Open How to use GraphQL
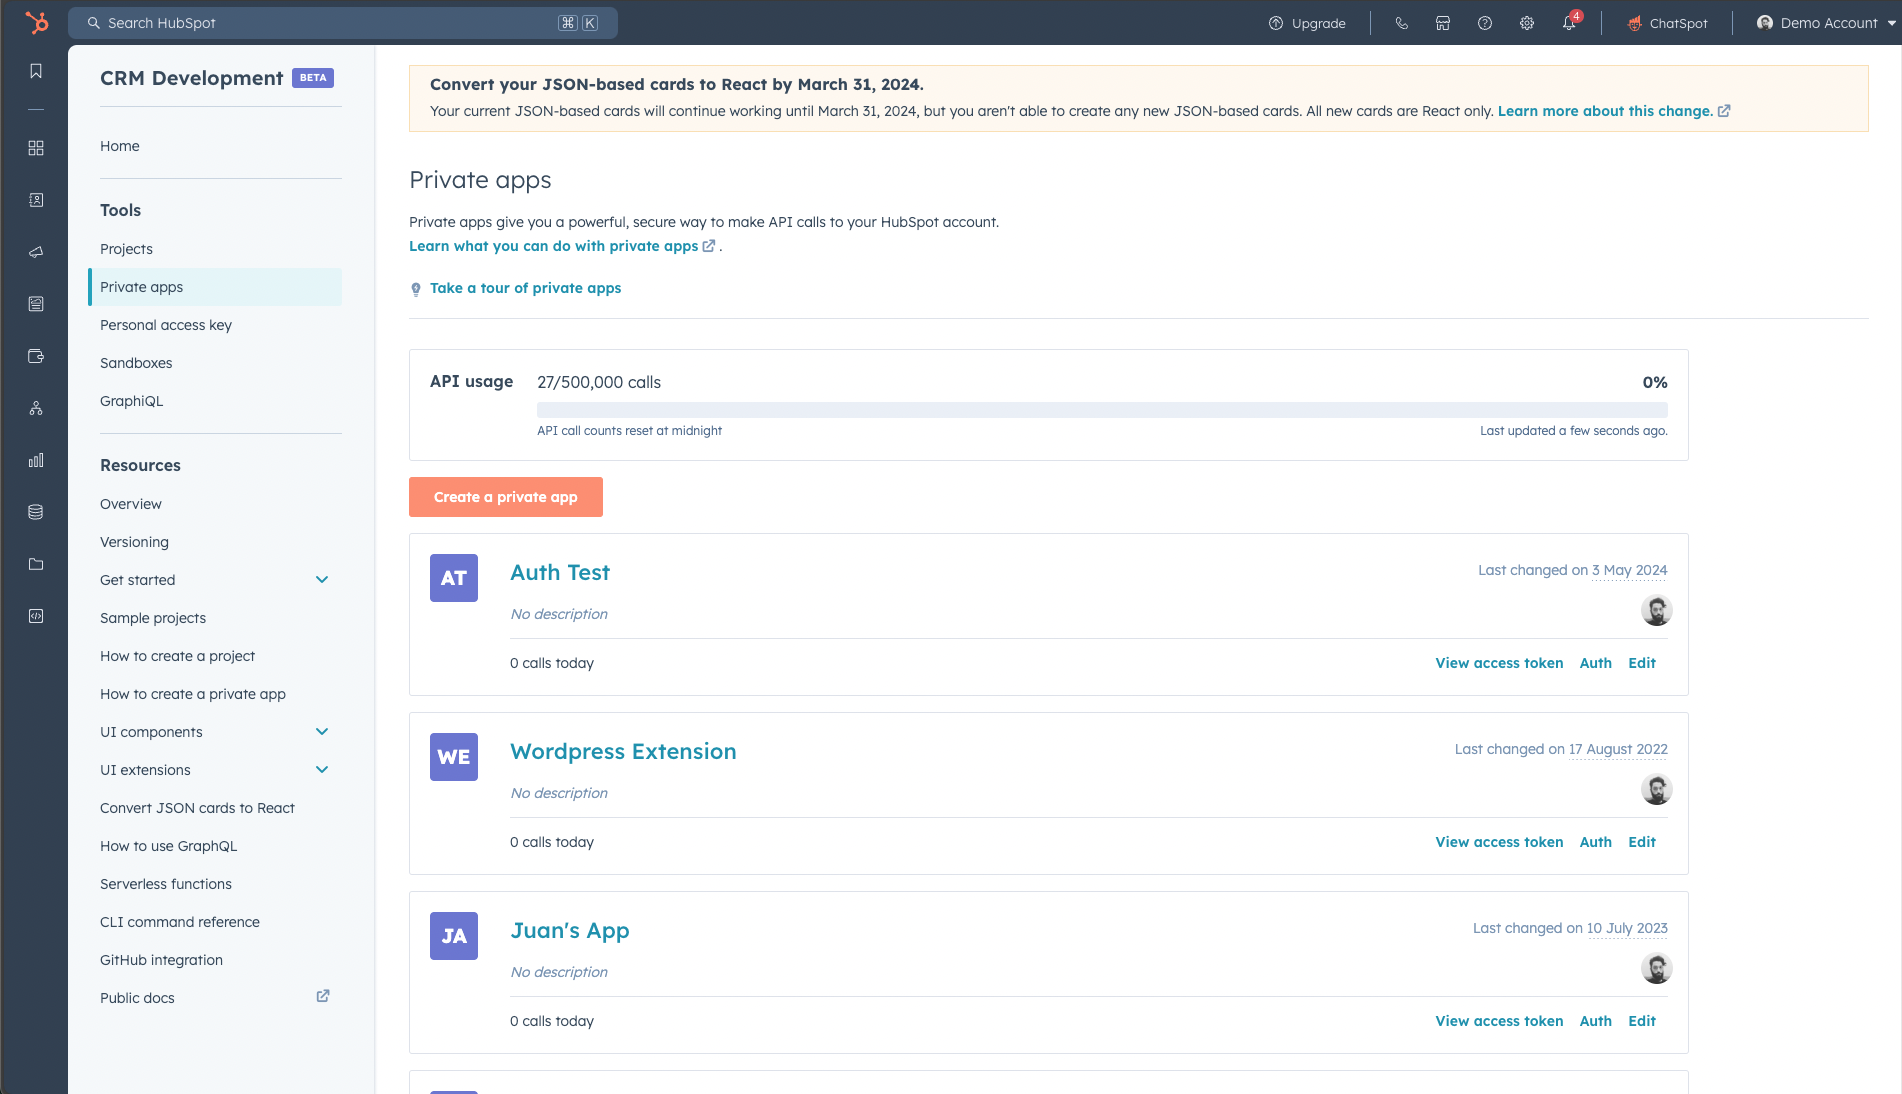This screenshot has height=1094, width=1902. tap(168, 846)
